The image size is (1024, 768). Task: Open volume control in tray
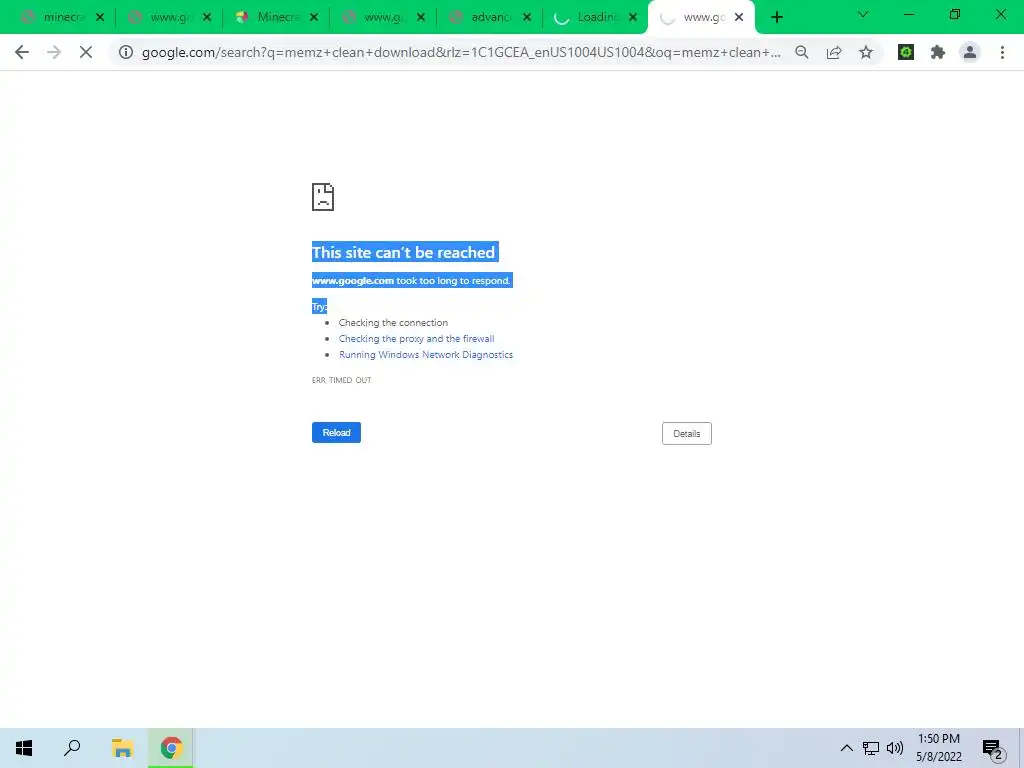[895, 748]
